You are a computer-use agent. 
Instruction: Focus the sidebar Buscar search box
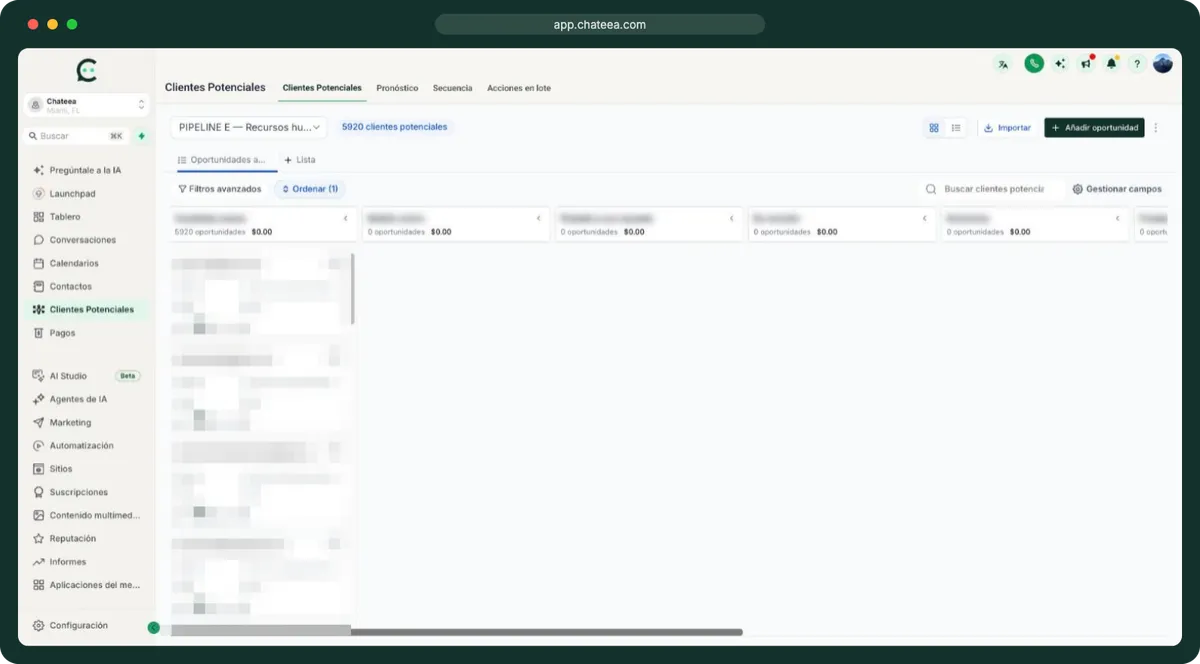point(77,136)
